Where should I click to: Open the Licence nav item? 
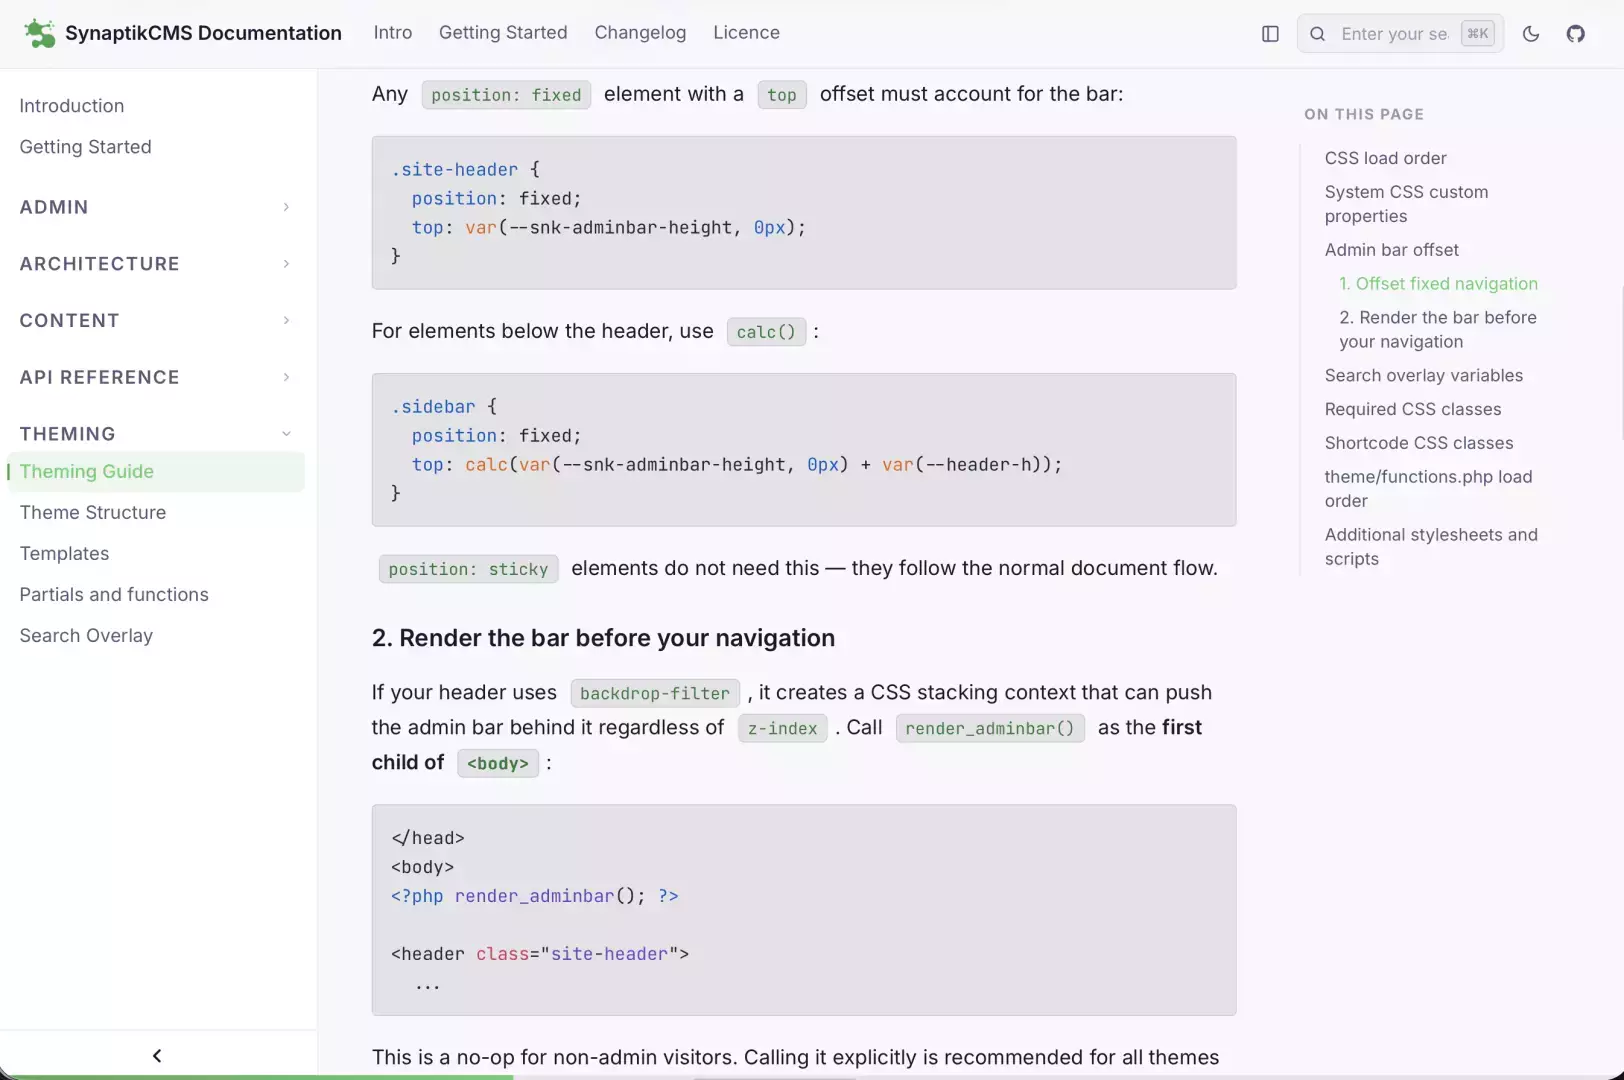746,33
